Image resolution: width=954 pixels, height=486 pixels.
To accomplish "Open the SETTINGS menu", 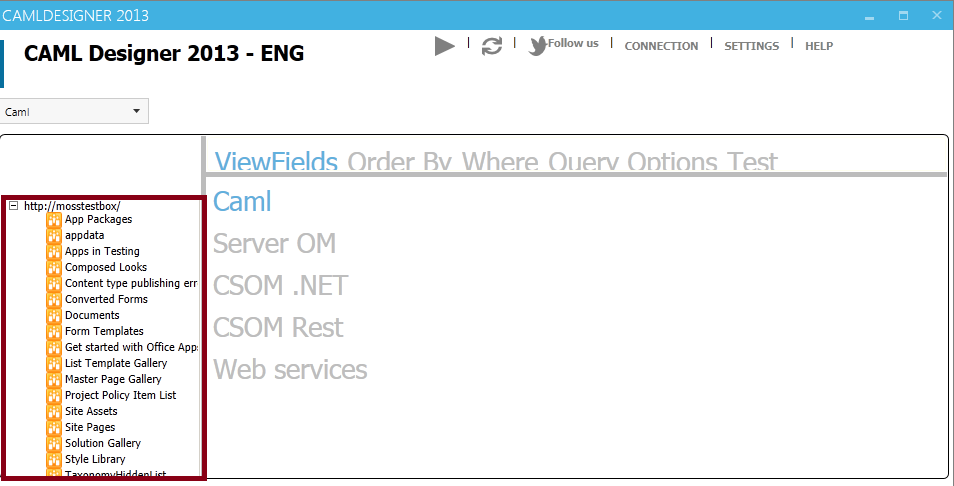I will [x=751, y=46].
